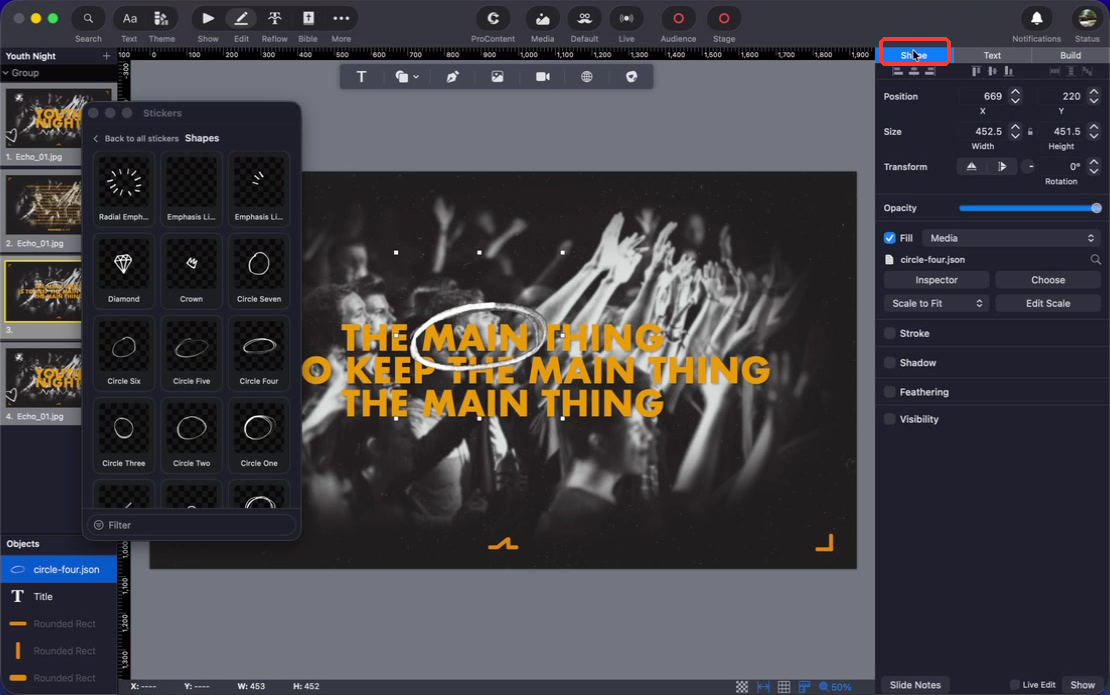
Task: Open the Scale to Fit dropdown
Action: pos(936,303)
